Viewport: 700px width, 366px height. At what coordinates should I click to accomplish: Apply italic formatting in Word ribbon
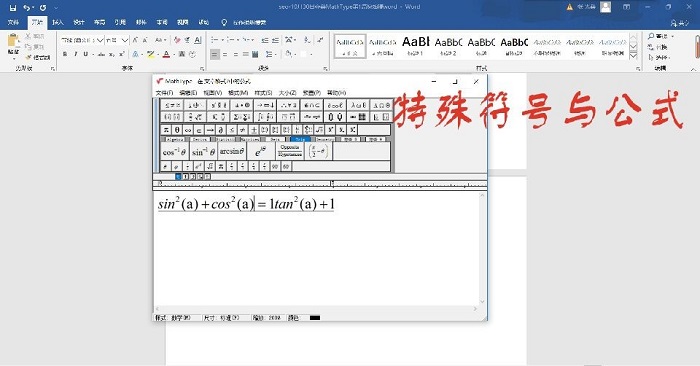click(x=75, y=54)
